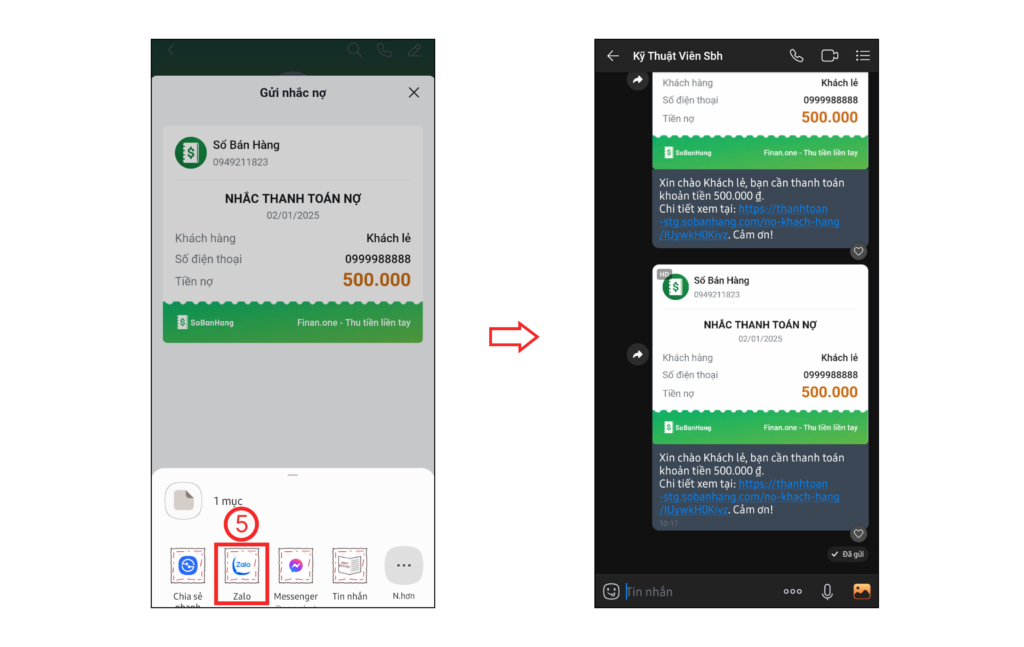Viewport: 1024px width, 647px height.
Task: Tap NHẮC THANH TOÁN NỢ heading in the chat image
Action: pyautogui.click(x=760, y=324)
